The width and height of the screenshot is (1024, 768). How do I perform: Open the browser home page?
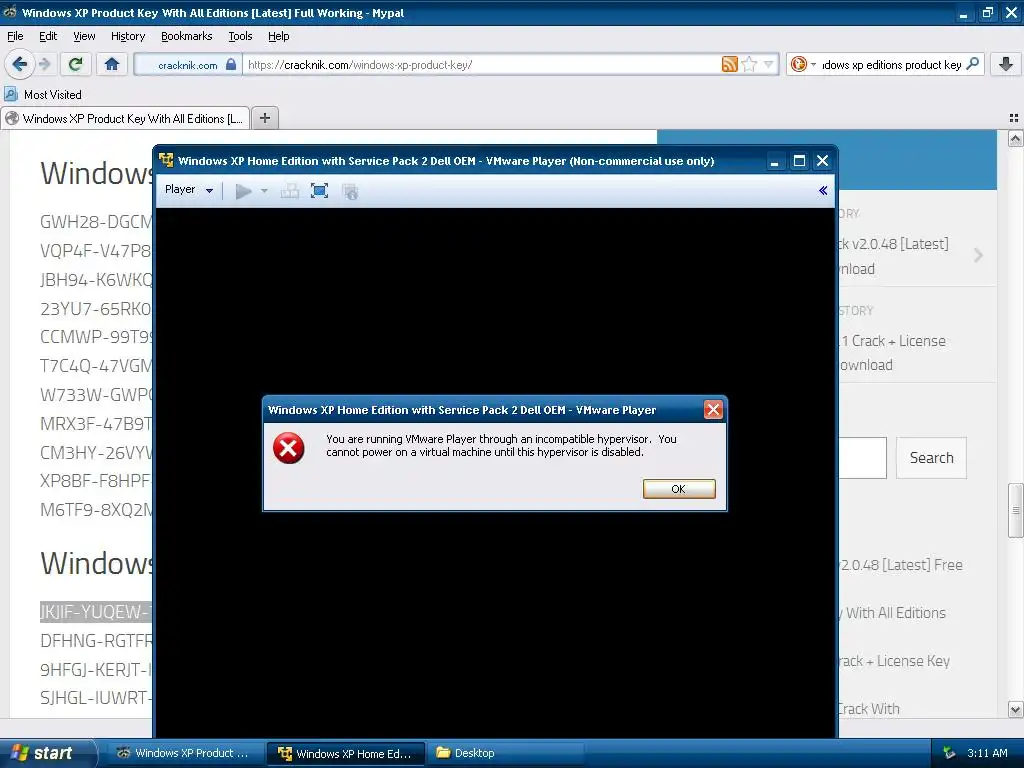[112, 64]
